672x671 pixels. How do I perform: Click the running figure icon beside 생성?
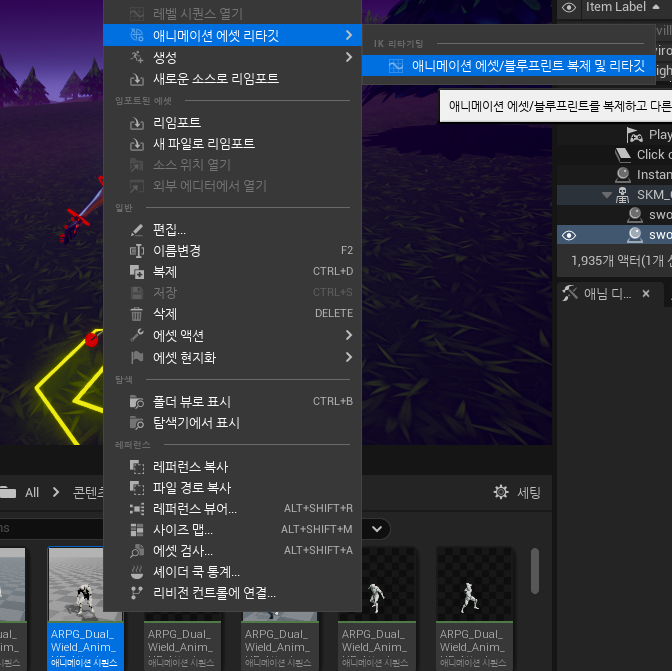click(137, 57)
